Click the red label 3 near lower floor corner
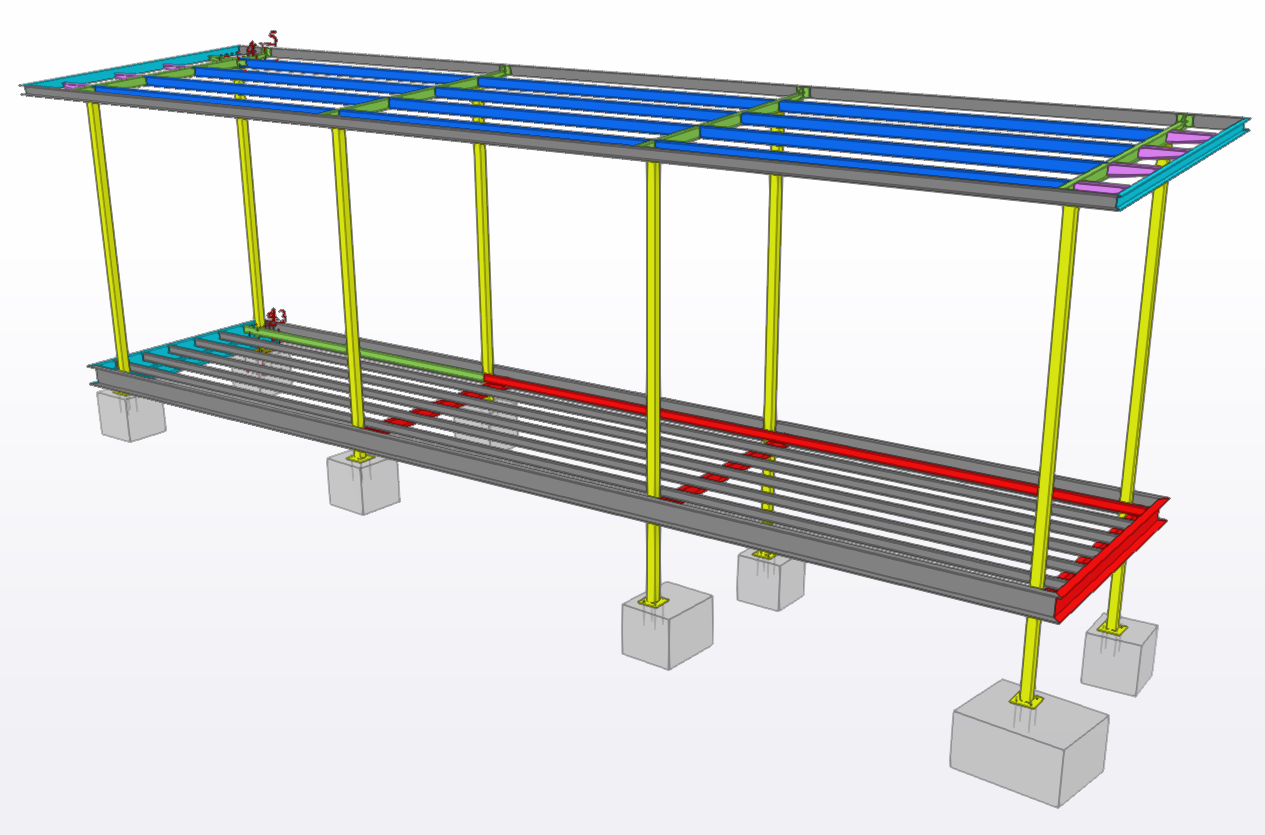Viewport: 1265px width, 835px height. tap(281, 317)
